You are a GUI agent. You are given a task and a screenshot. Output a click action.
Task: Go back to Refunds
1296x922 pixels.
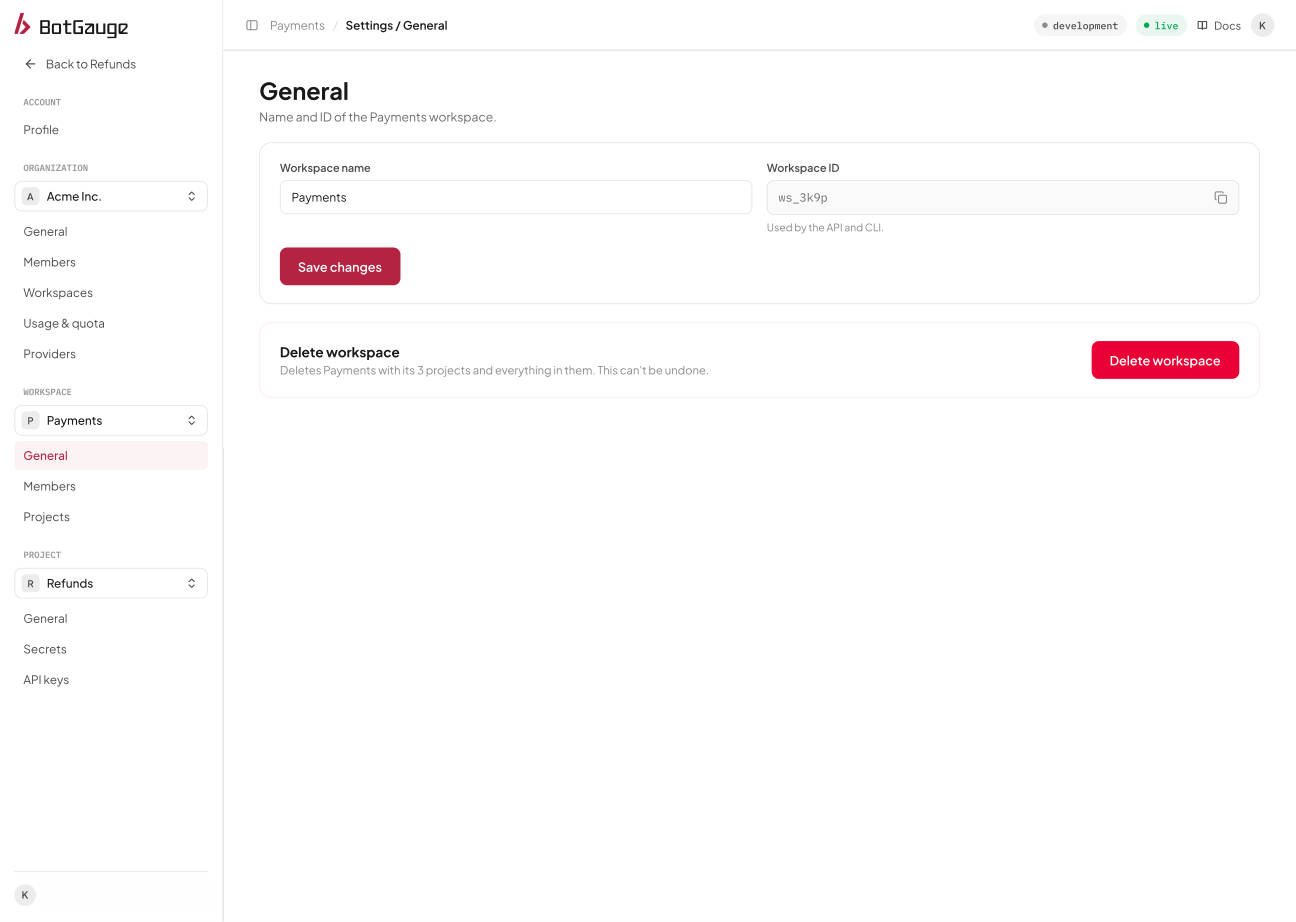pyautogui.click(x=80, y=64)
